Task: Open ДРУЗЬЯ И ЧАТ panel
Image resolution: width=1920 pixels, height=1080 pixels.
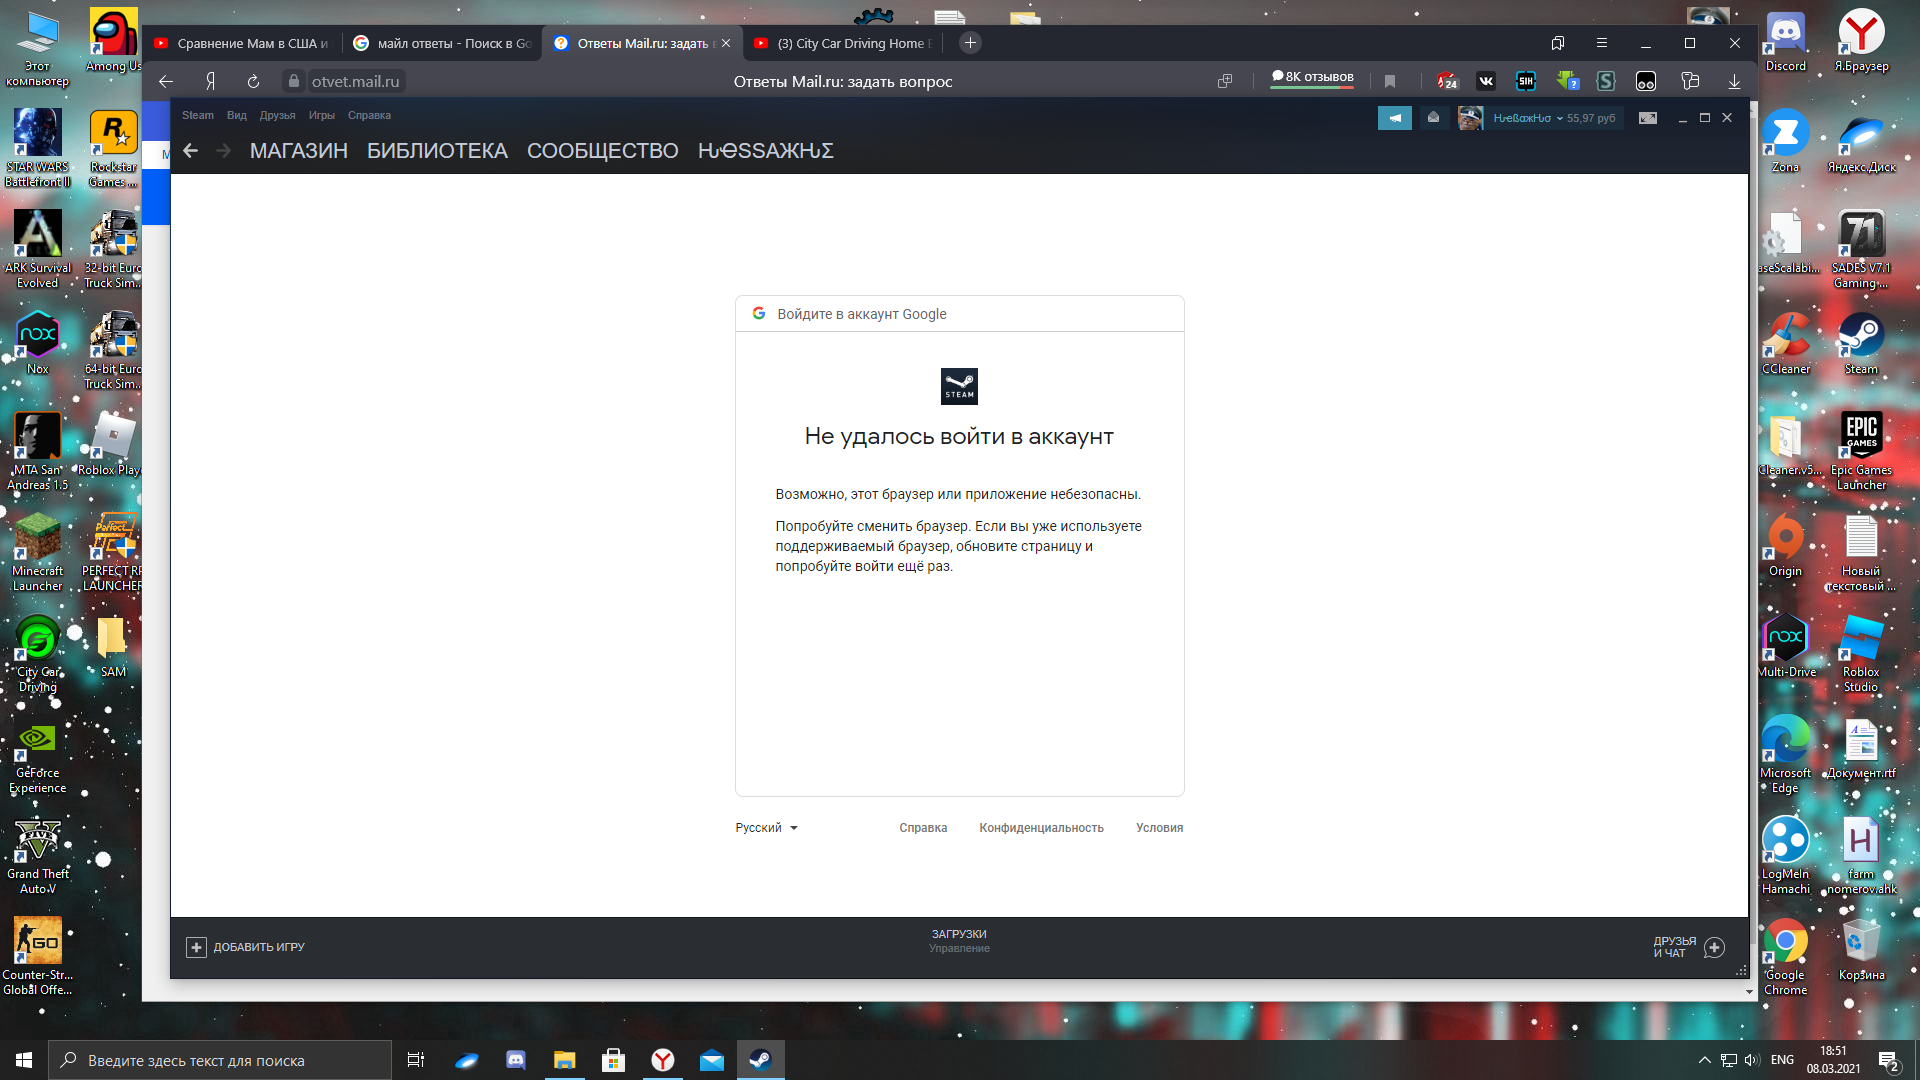Action: tap(1689, 947)
